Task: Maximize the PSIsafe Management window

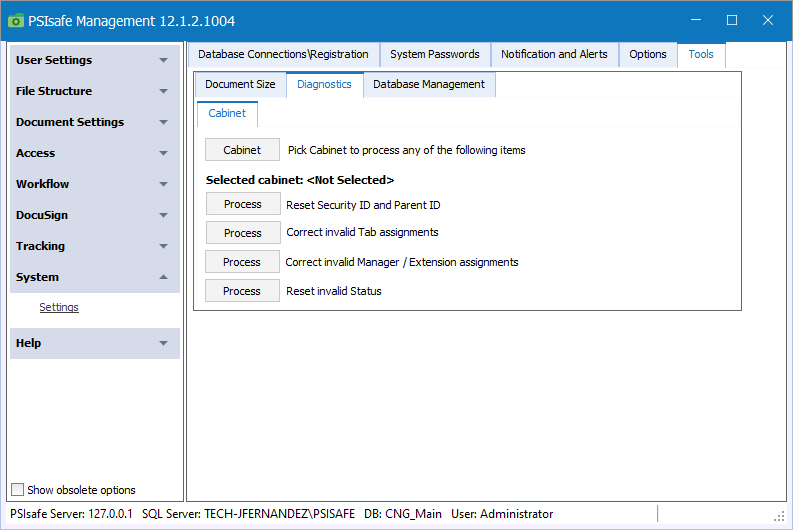Action: click(x=732, y=20)
